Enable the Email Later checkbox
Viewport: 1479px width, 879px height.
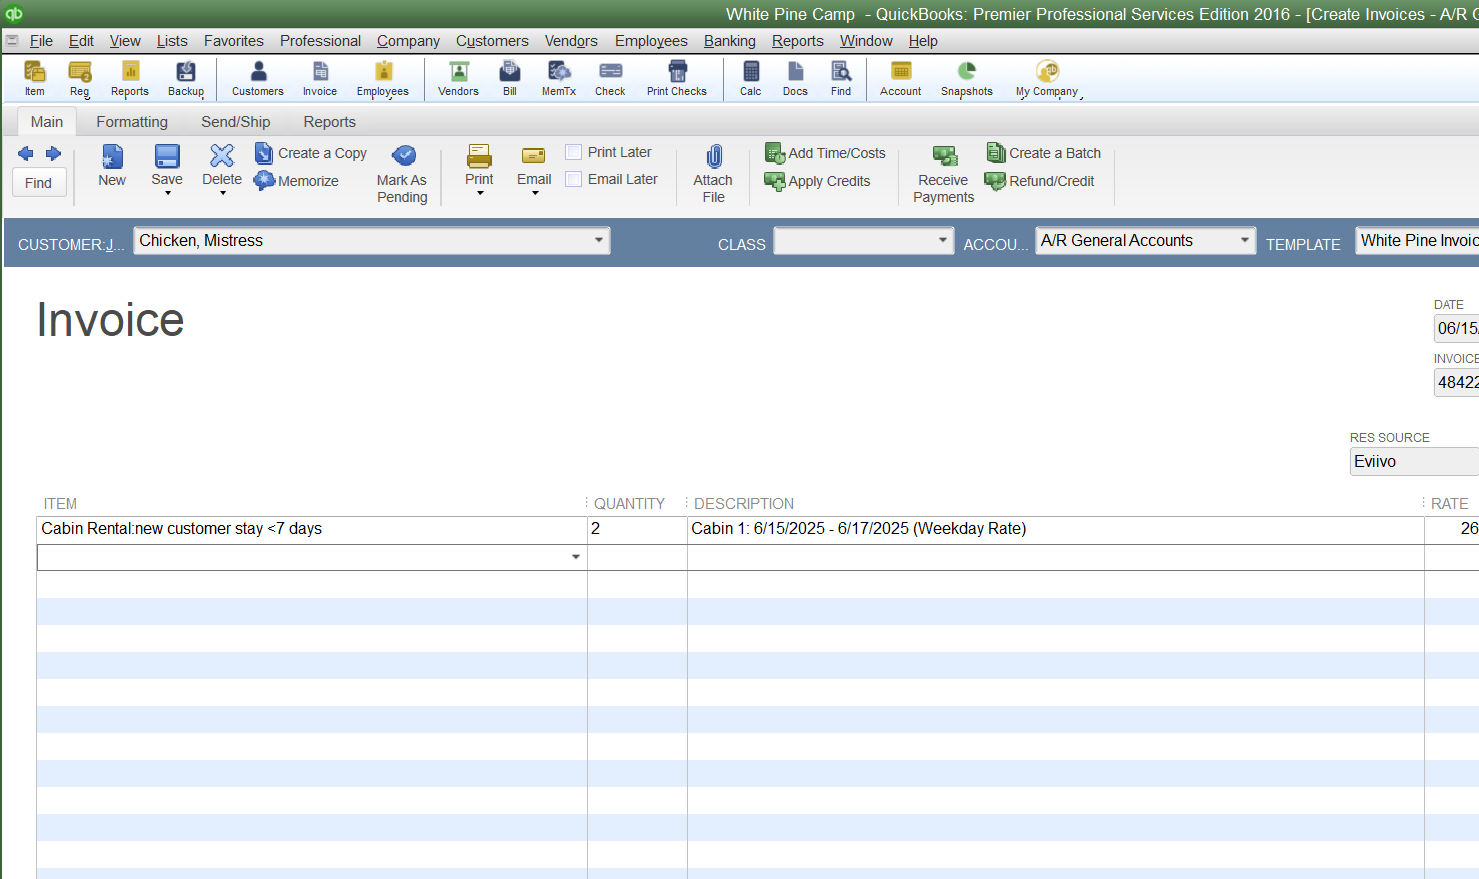pyautogui.click(x=574, y=179)
